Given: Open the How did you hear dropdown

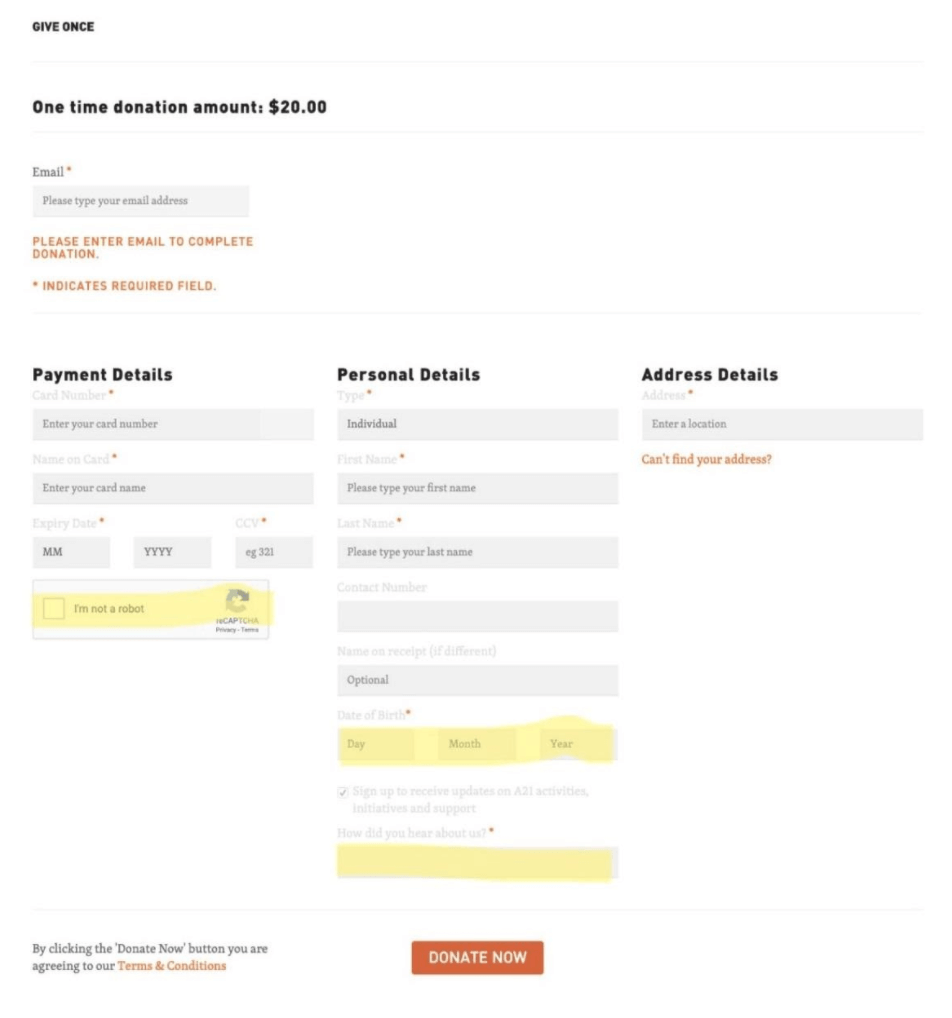Looking at the screenshot, I should coord(477,862).
